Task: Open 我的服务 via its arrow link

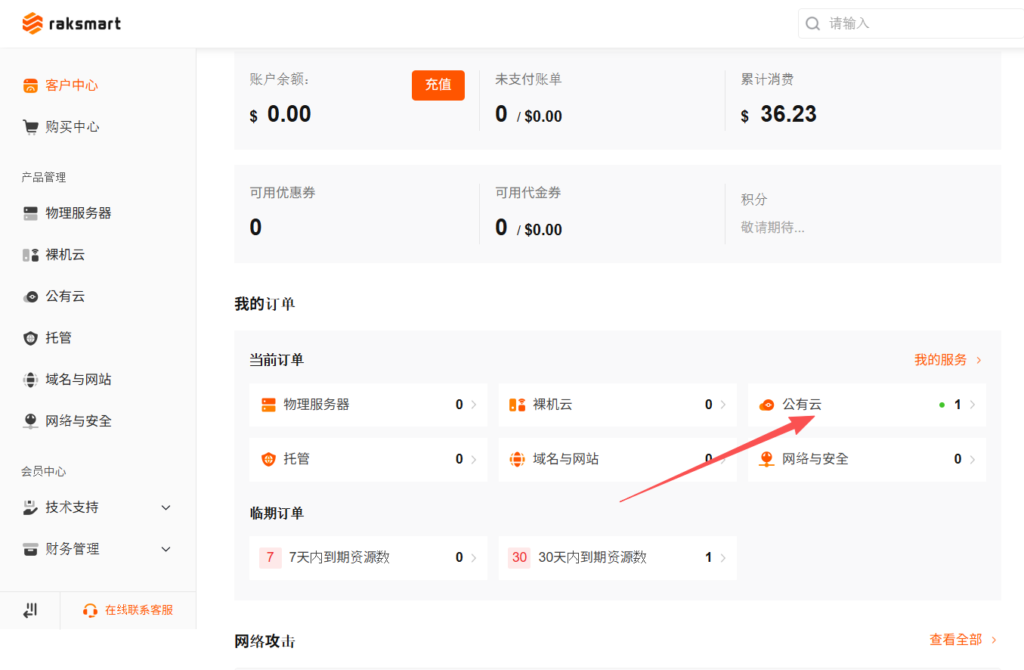Action: [x=948, y=359]
